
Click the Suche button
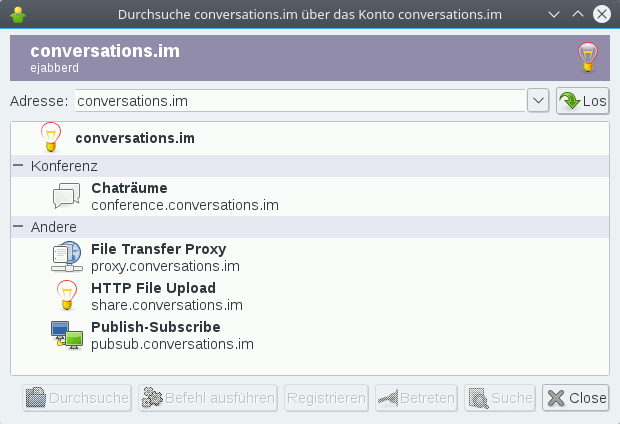(x=500, y=398)
